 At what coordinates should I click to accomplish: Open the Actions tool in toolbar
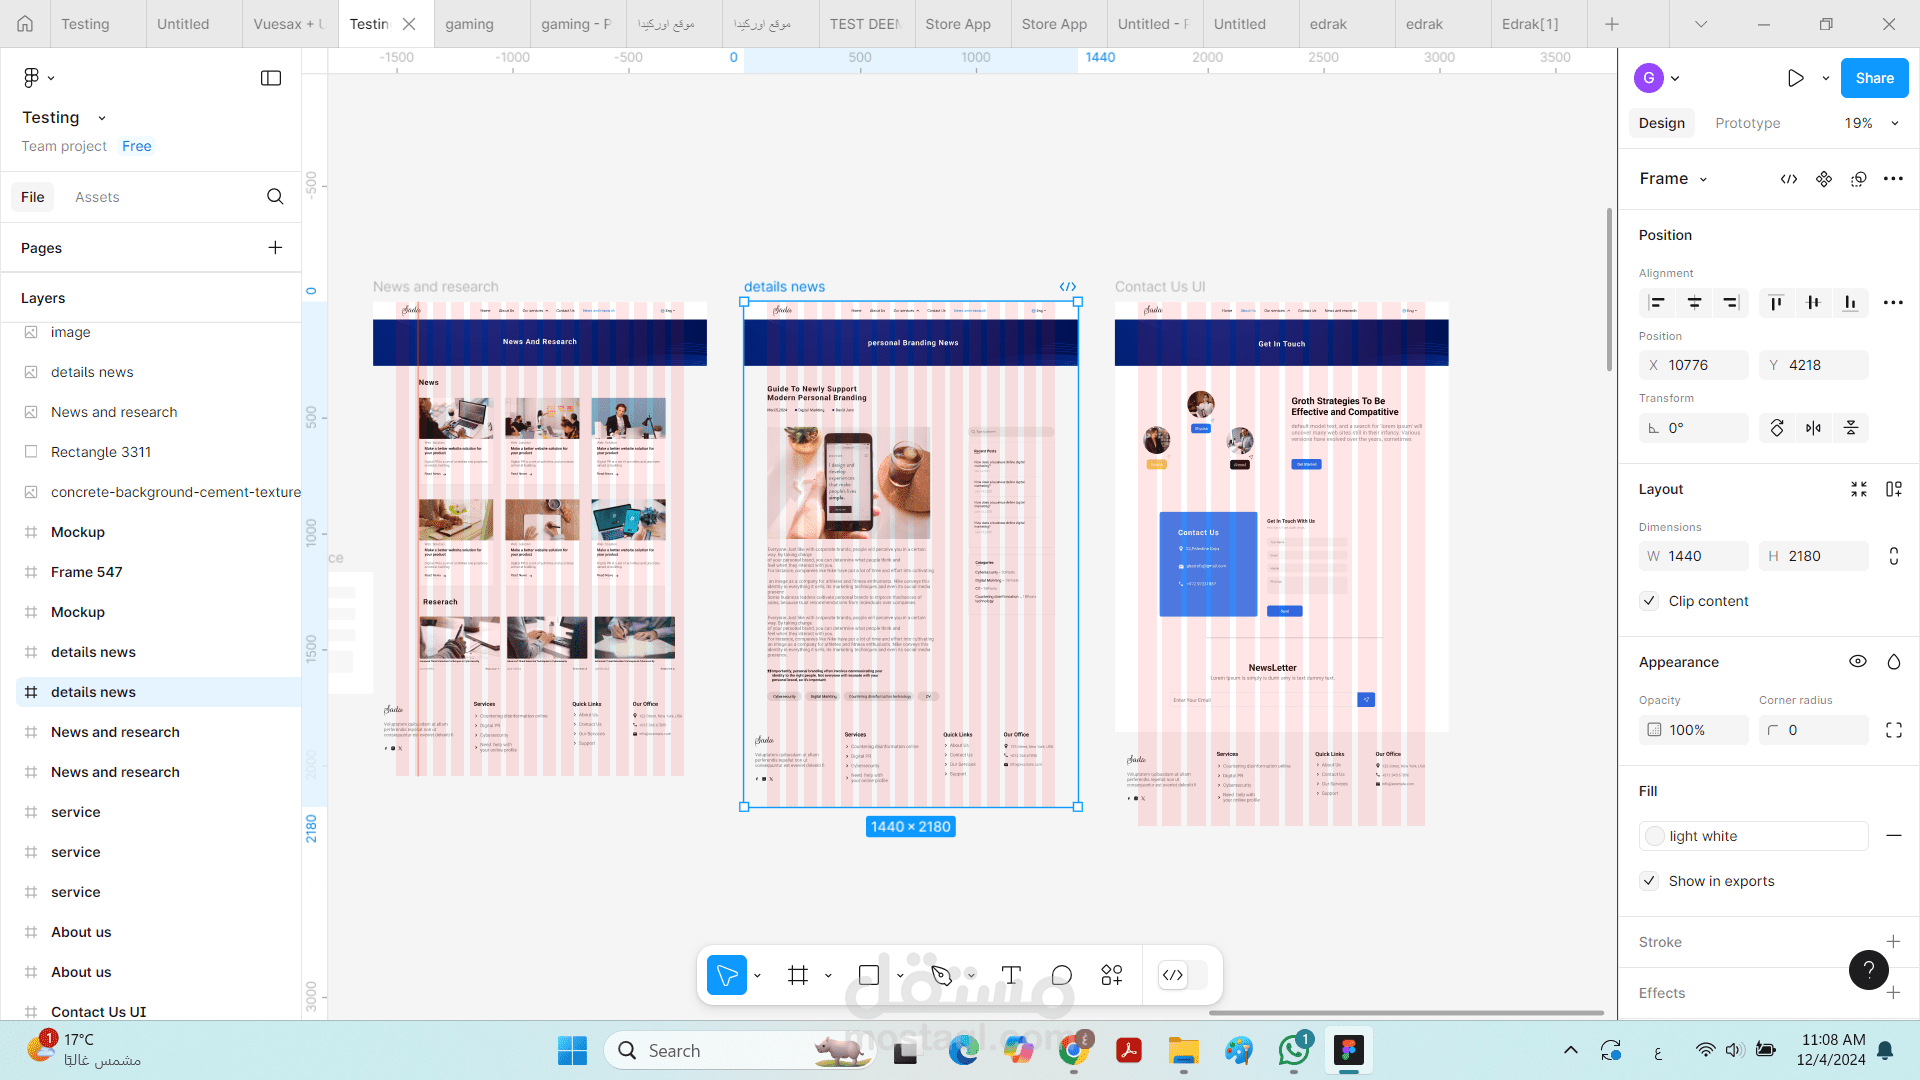click(x=1112, y=975)
